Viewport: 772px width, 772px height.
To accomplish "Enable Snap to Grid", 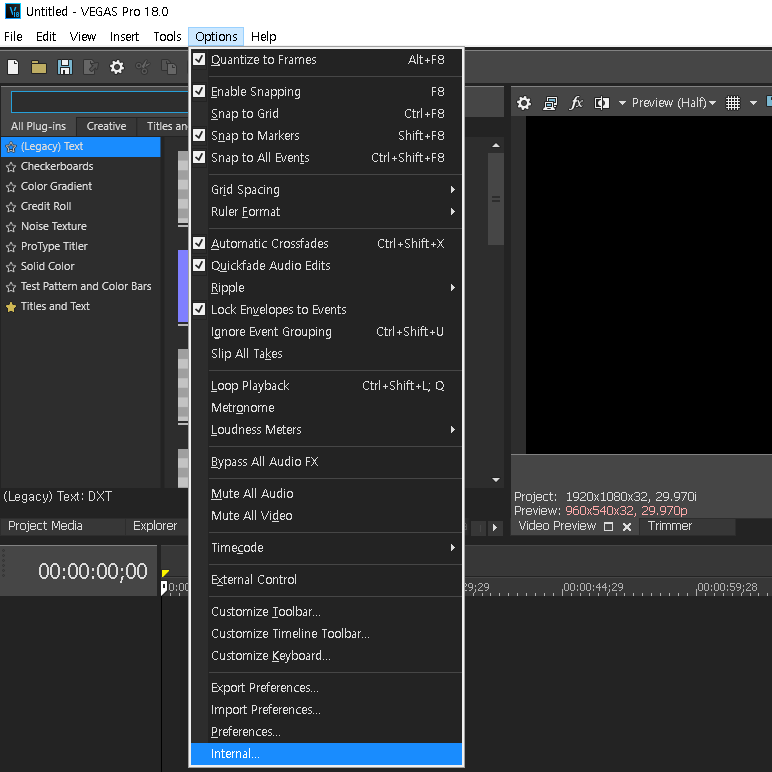I will coord(326,114).
